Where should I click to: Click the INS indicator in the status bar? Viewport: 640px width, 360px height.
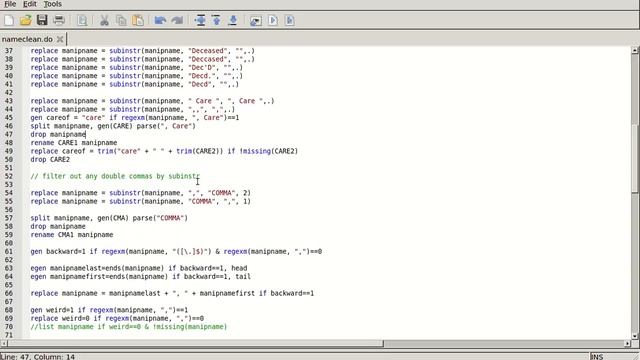[x=596, y=357]
